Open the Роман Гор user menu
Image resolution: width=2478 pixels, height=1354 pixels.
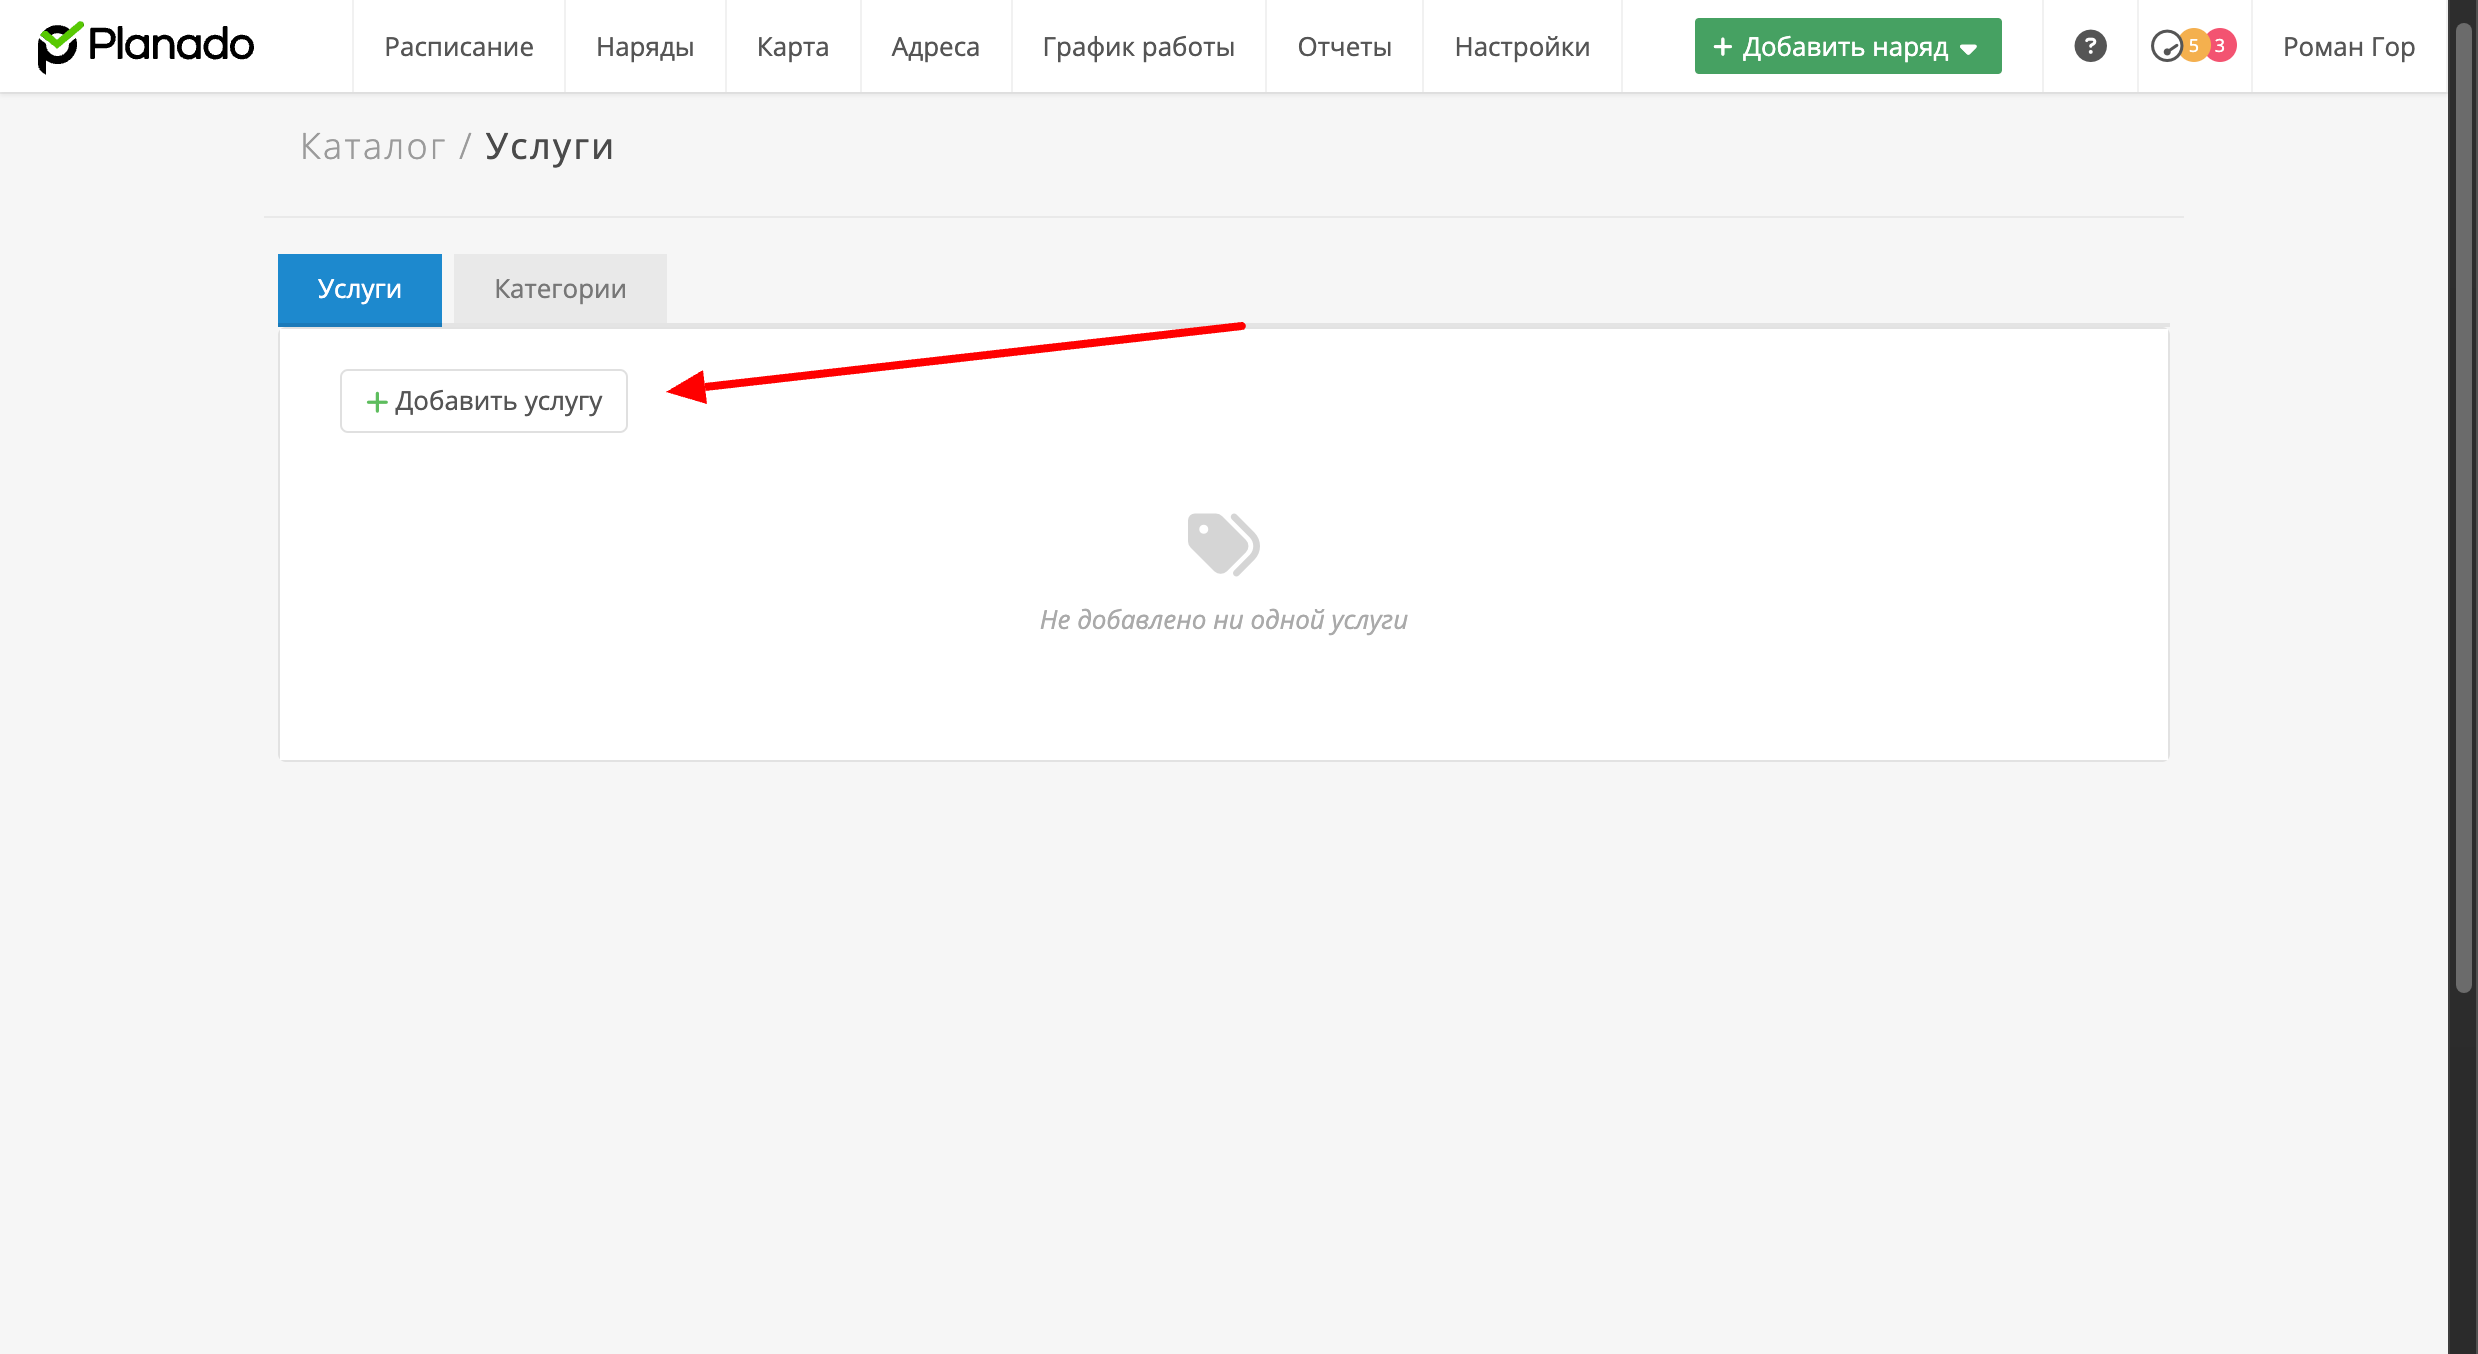pos(2348,47)
